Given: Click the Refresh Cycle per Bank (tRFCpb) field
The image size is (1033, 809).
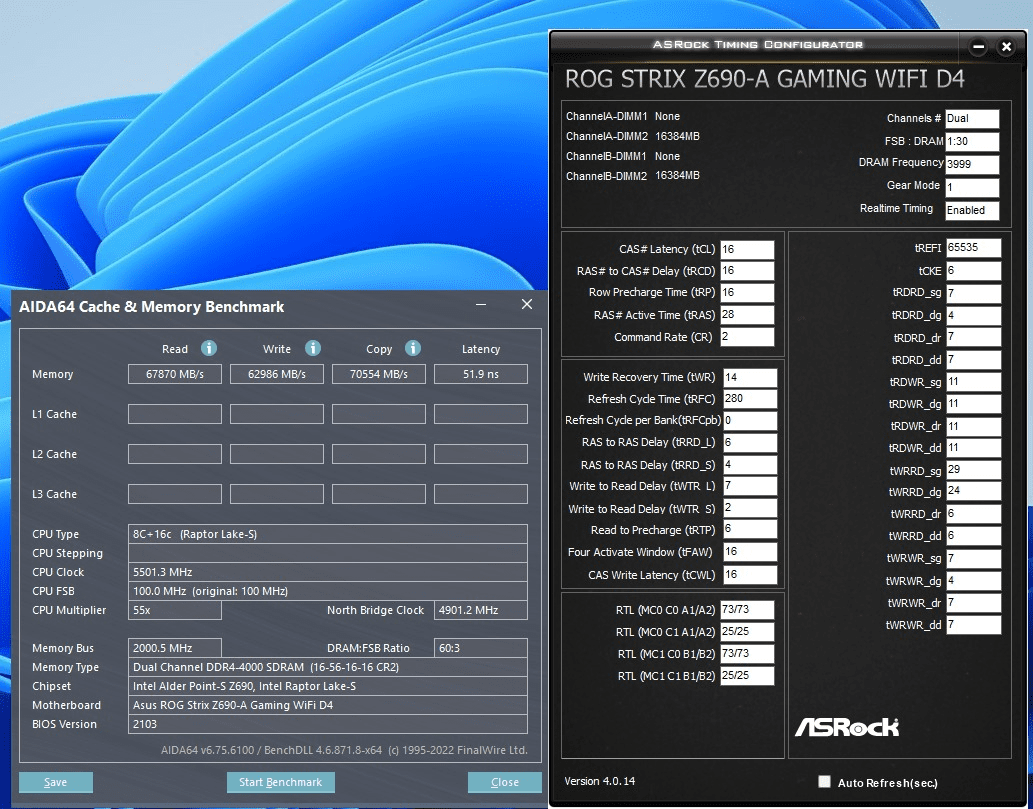Looking at the screenshot, I should [750, 420].
